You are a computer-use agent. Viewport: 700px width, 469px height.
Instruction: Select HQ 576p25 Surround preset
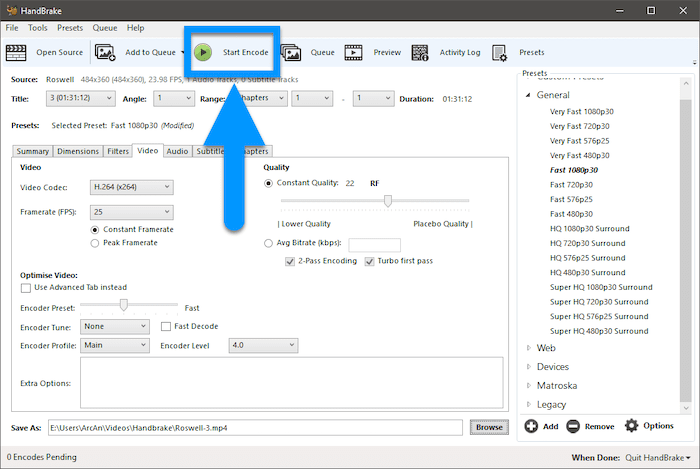pyautogui.click(x=588, y=258)
